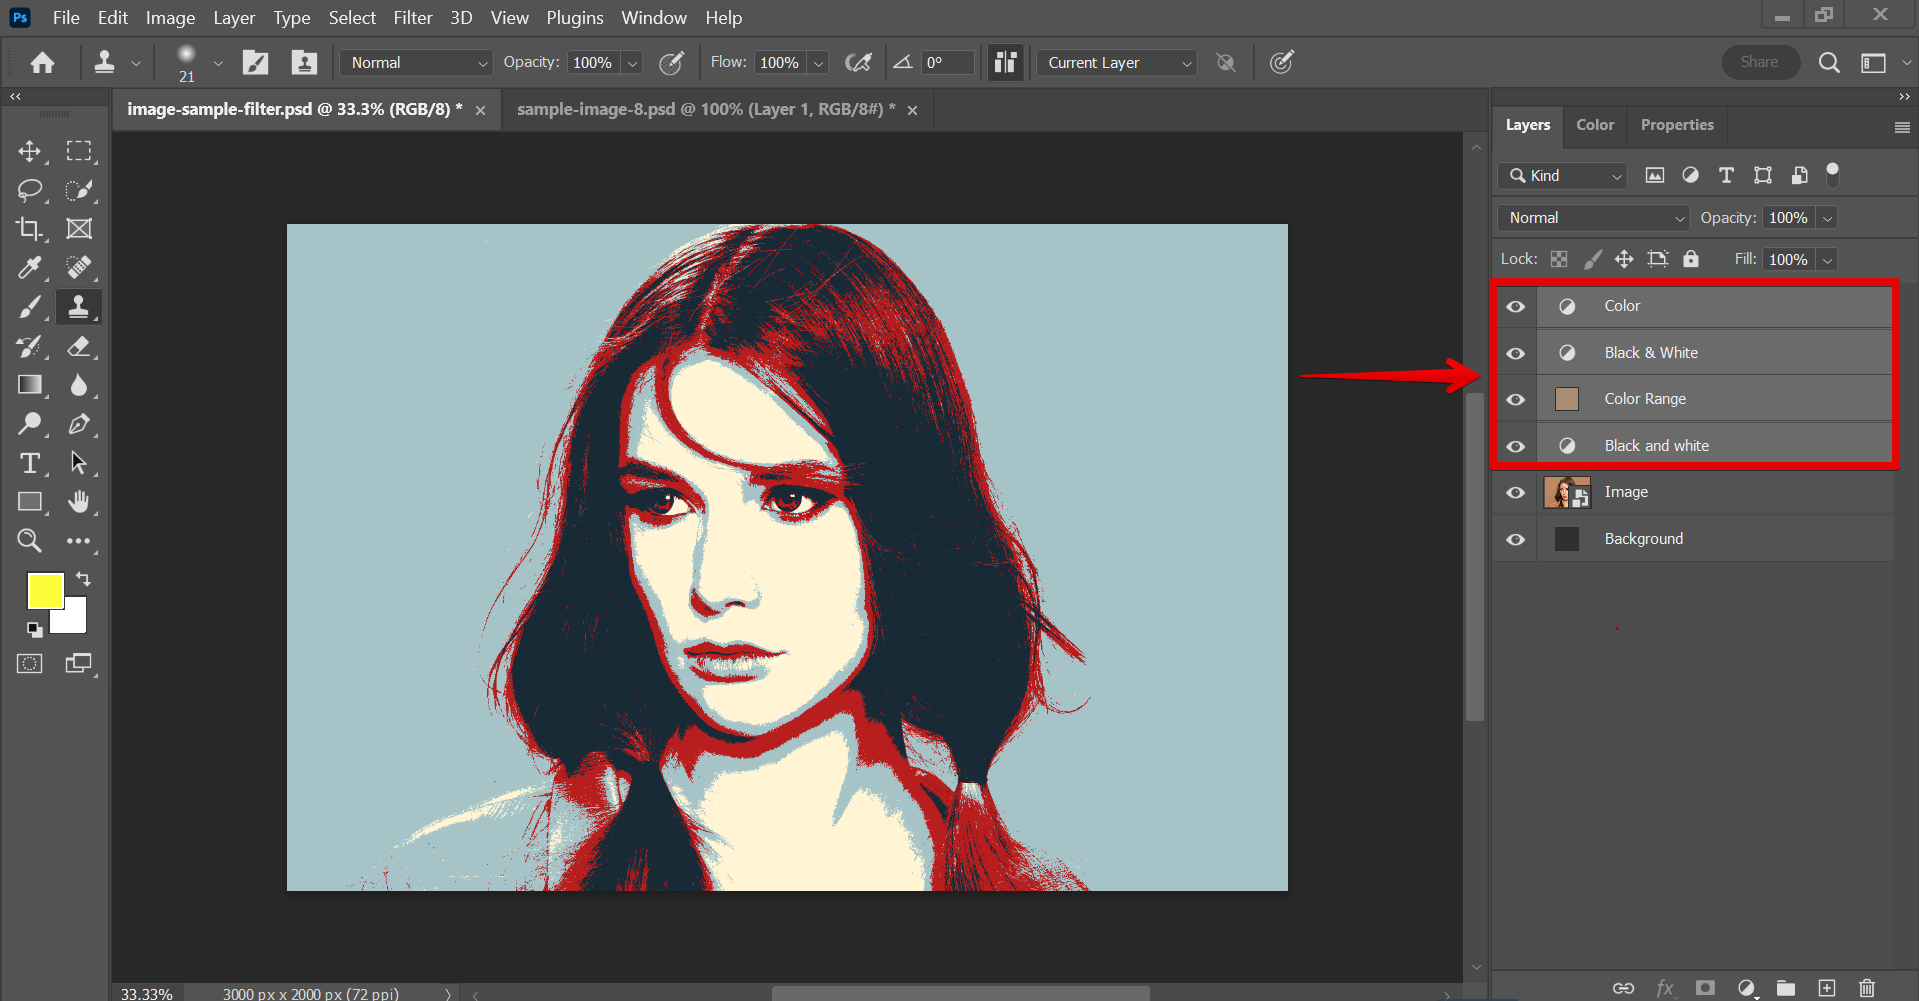This screenshot has height=1001, width=1919.
Task: Toggle visibility of the Color layer
Action: [1515, 306]
